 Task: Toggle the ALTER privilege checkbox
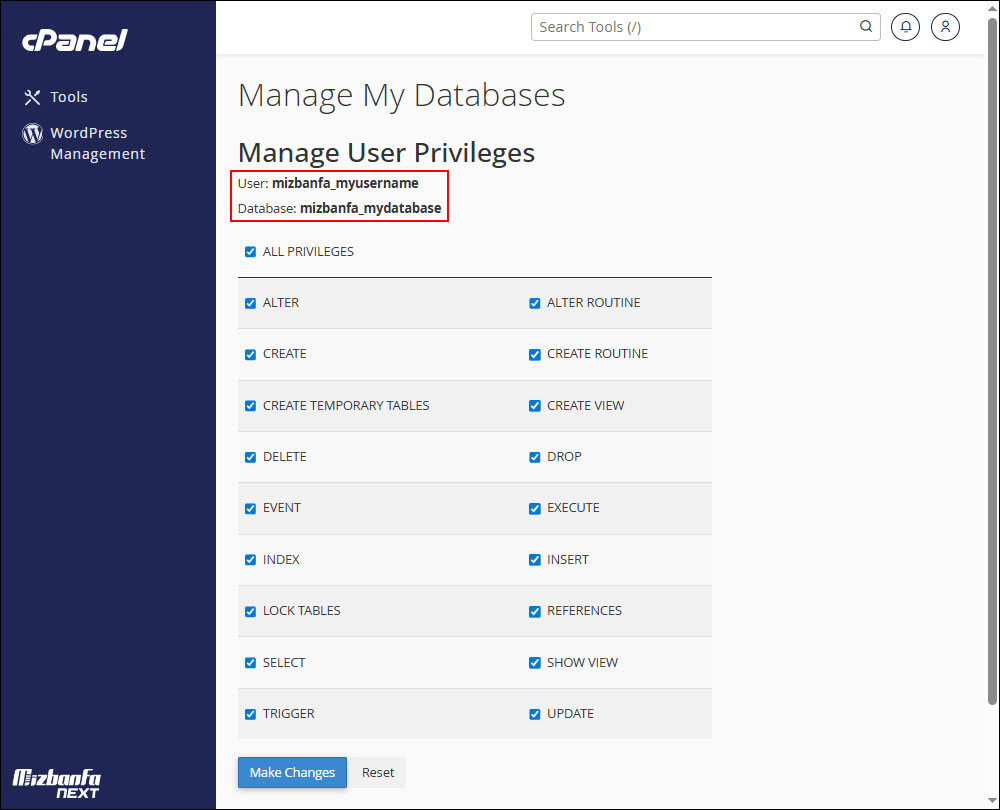point(250,303)
